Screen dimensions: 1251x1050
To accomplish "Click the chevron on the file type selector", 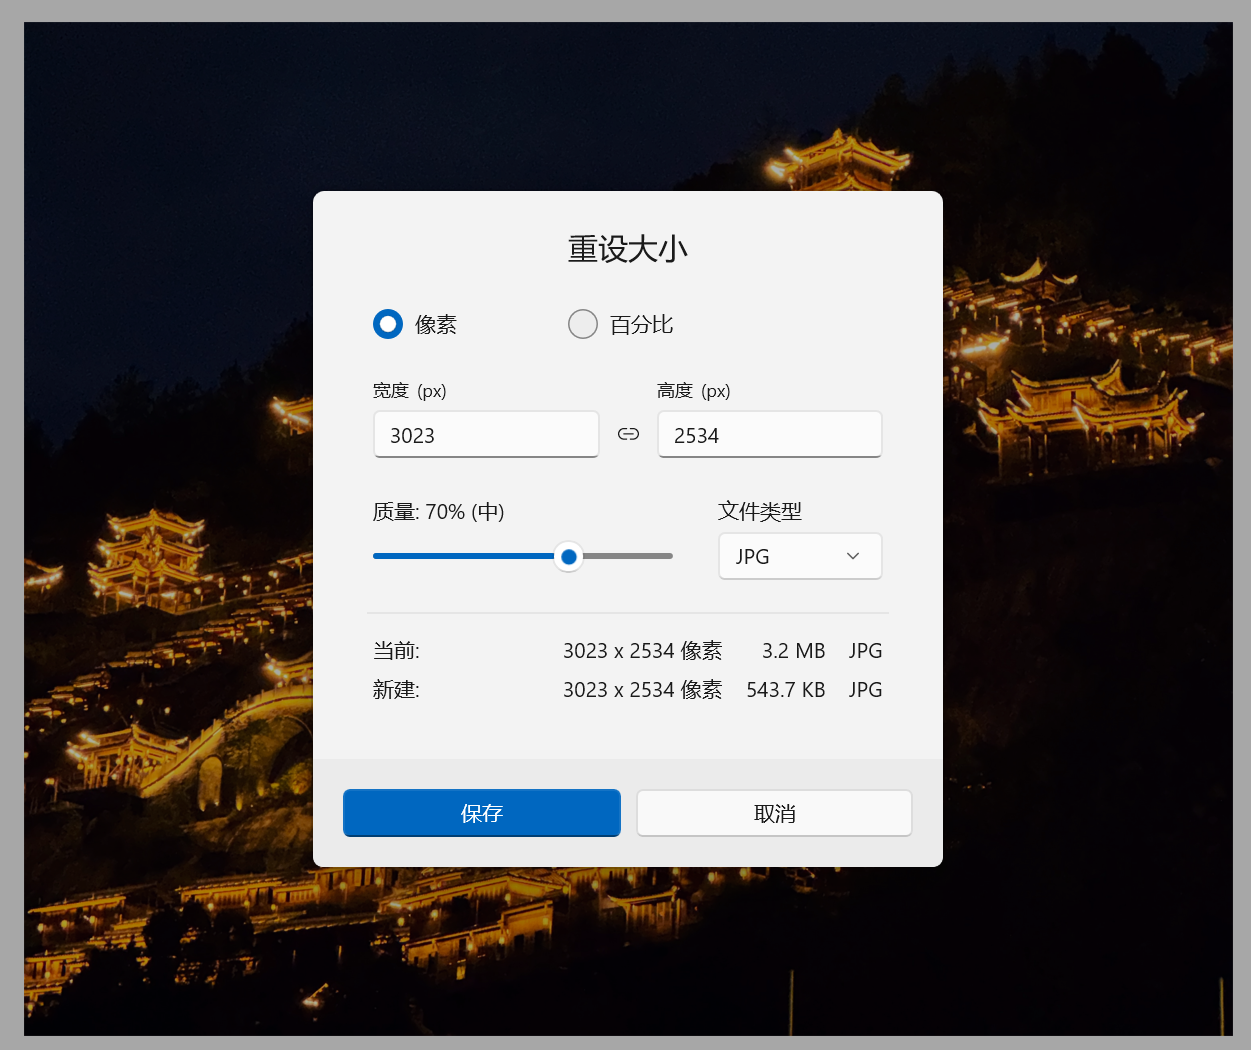I will click(x=852, y=556).
